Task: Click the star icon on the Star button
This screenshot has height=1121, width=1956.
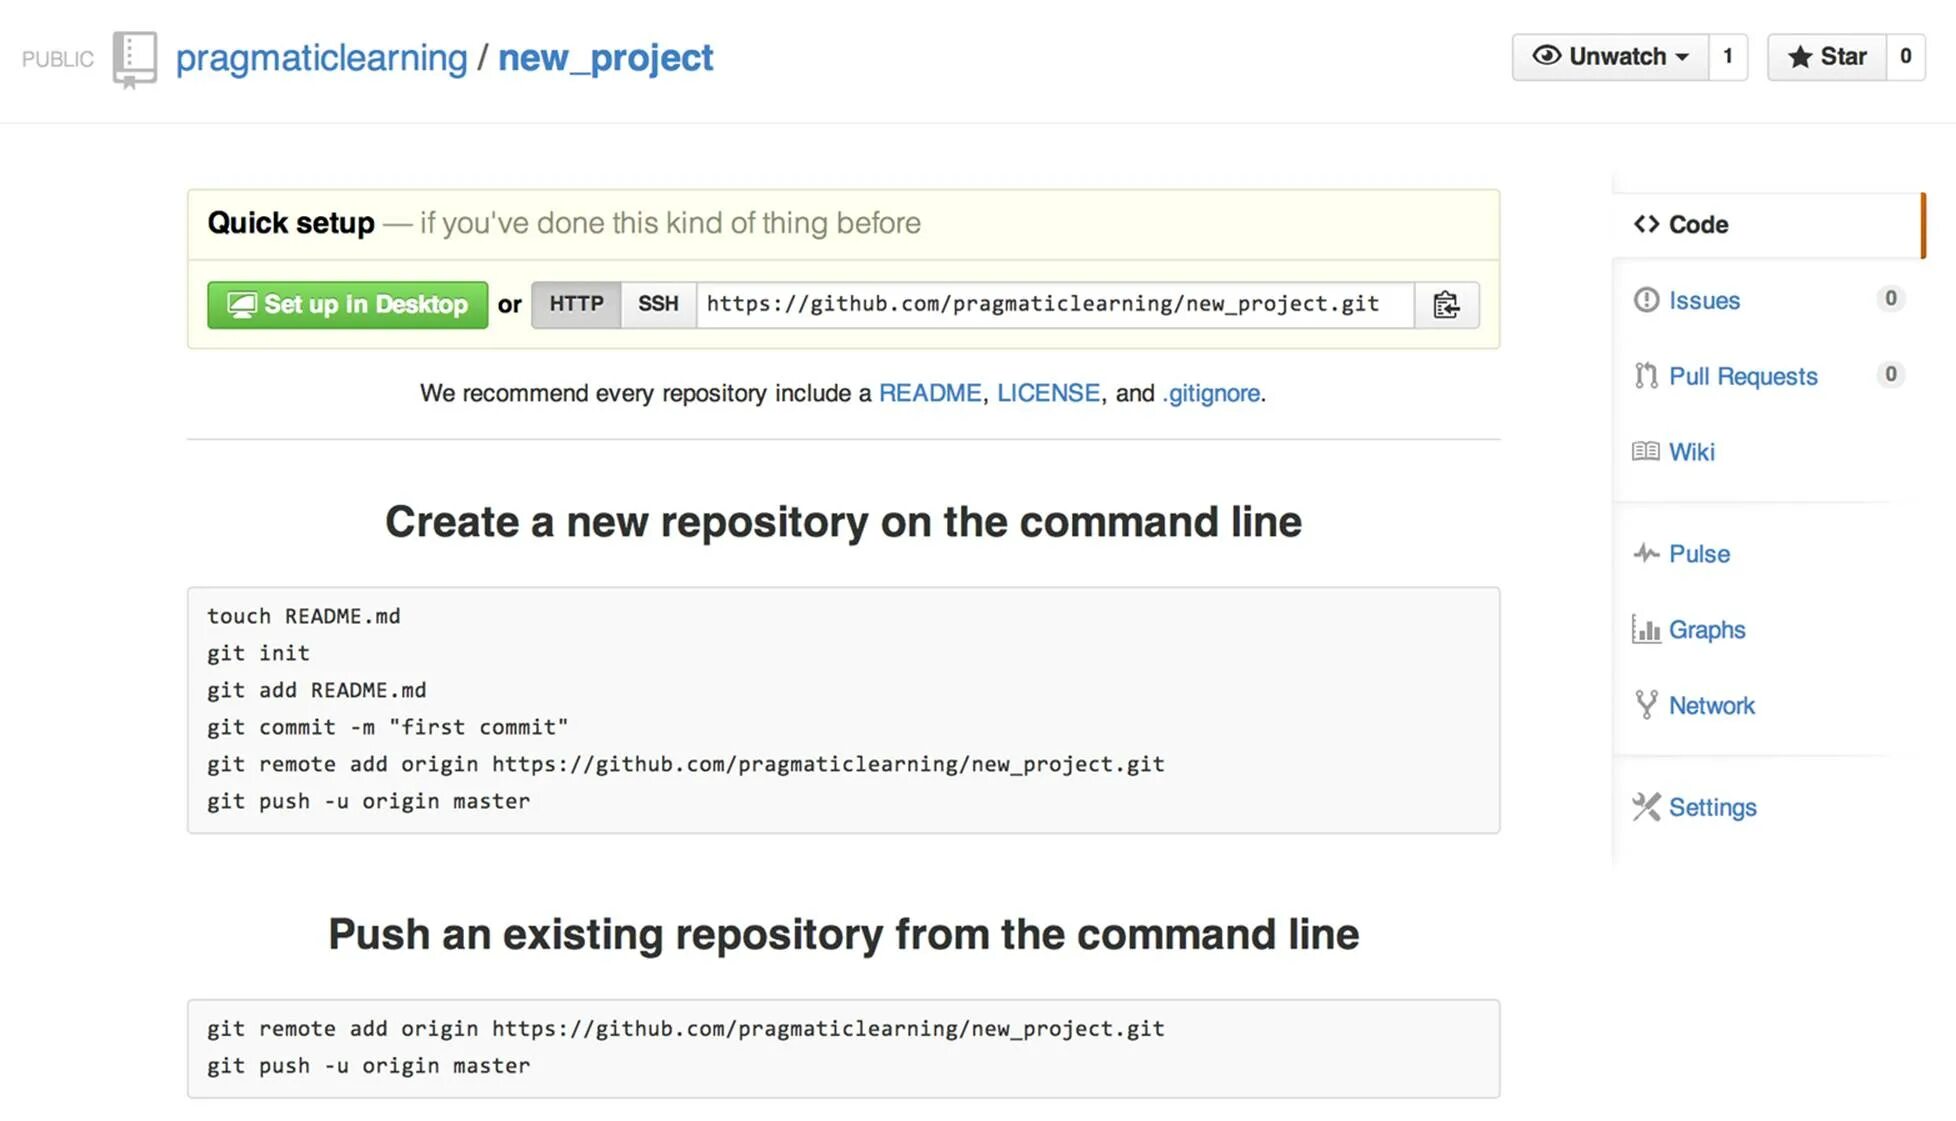Action: coord(1800,57)
